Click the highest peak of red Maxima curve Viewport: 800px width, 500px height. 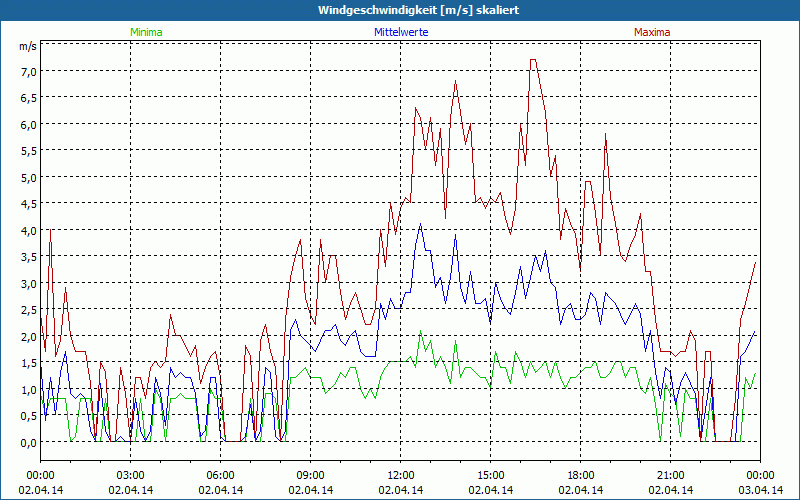tap(533, 60)
